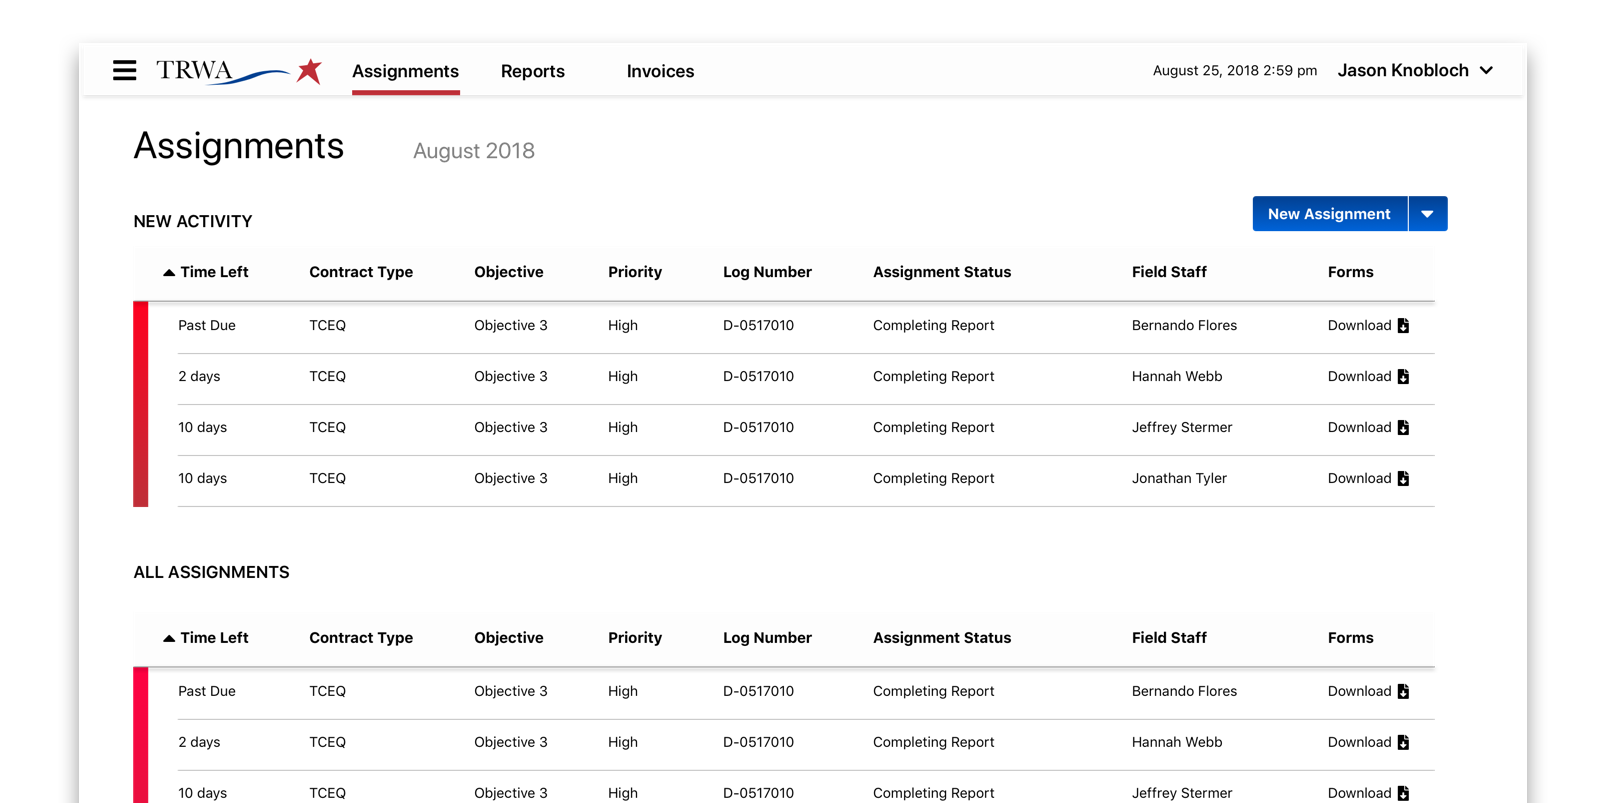This screenshot has height=803, width=1606.
Task: Download forms for All Assignments Bernando Flores
Action: click(x=1368, y=692)
